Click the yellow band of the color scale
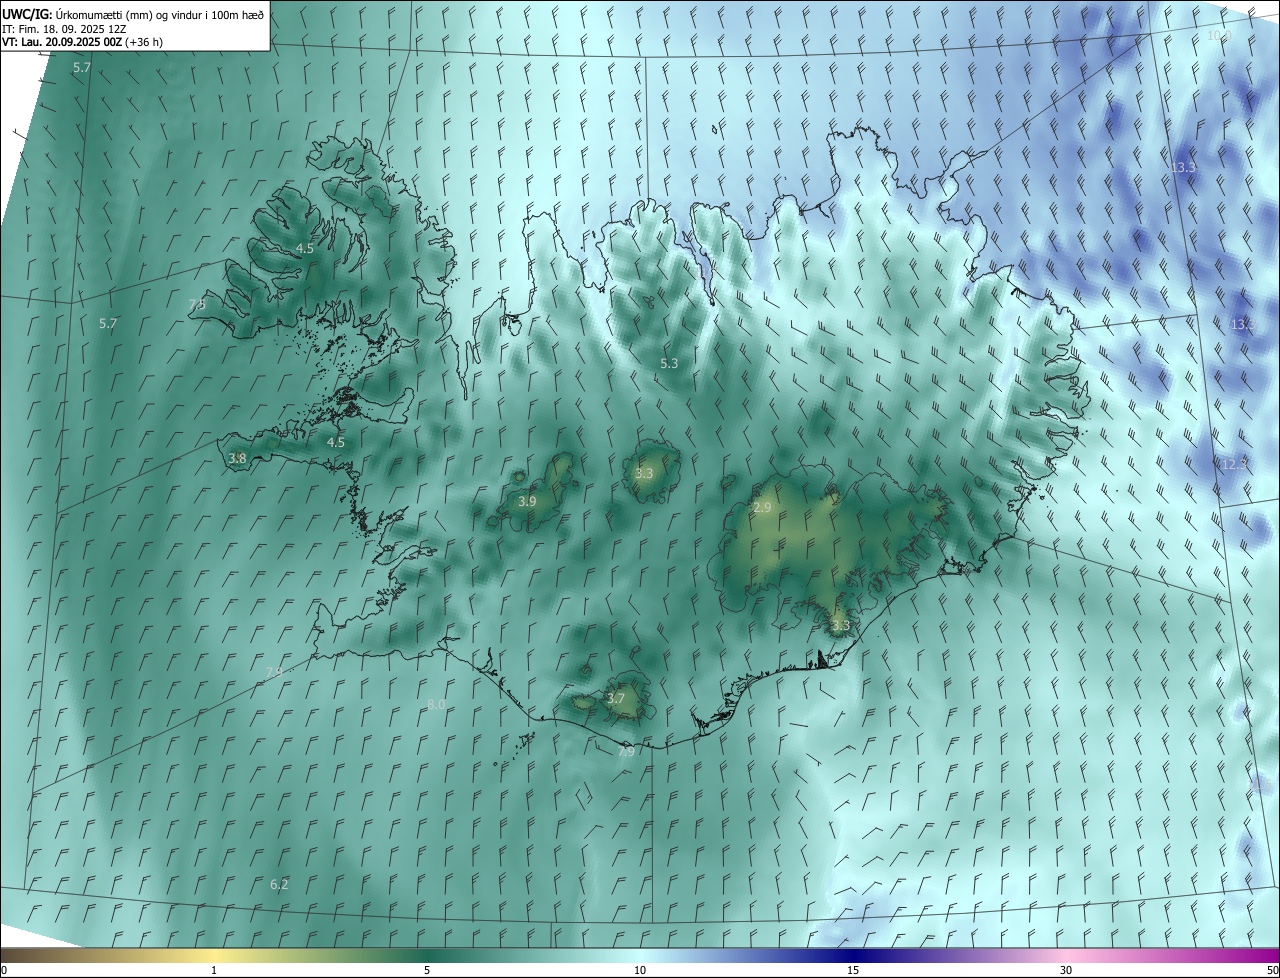The width and height of the screenshot is (1280, 978). [x=214, y=955]
